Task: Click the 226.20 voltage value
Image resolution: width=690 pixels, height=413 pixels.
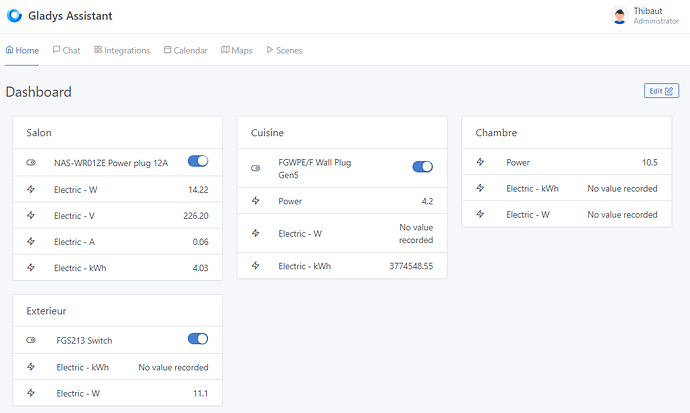Action: [196, 216]
